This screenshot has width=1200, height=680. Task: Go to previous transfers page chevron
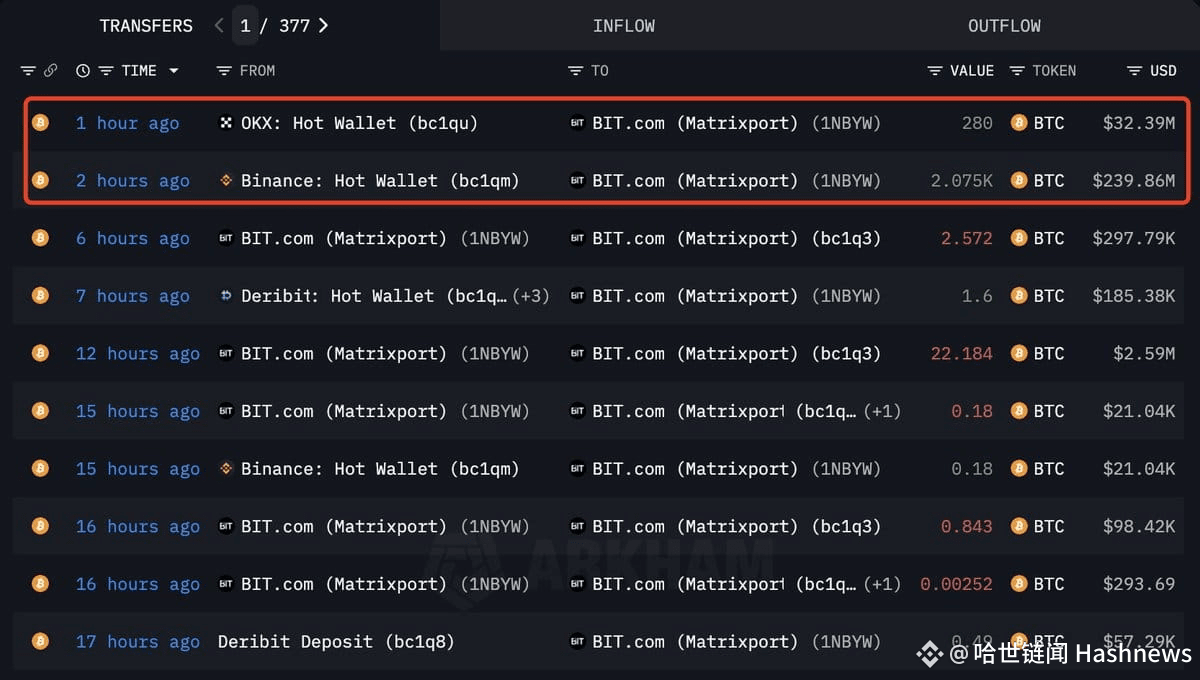[x=219, y=25]
